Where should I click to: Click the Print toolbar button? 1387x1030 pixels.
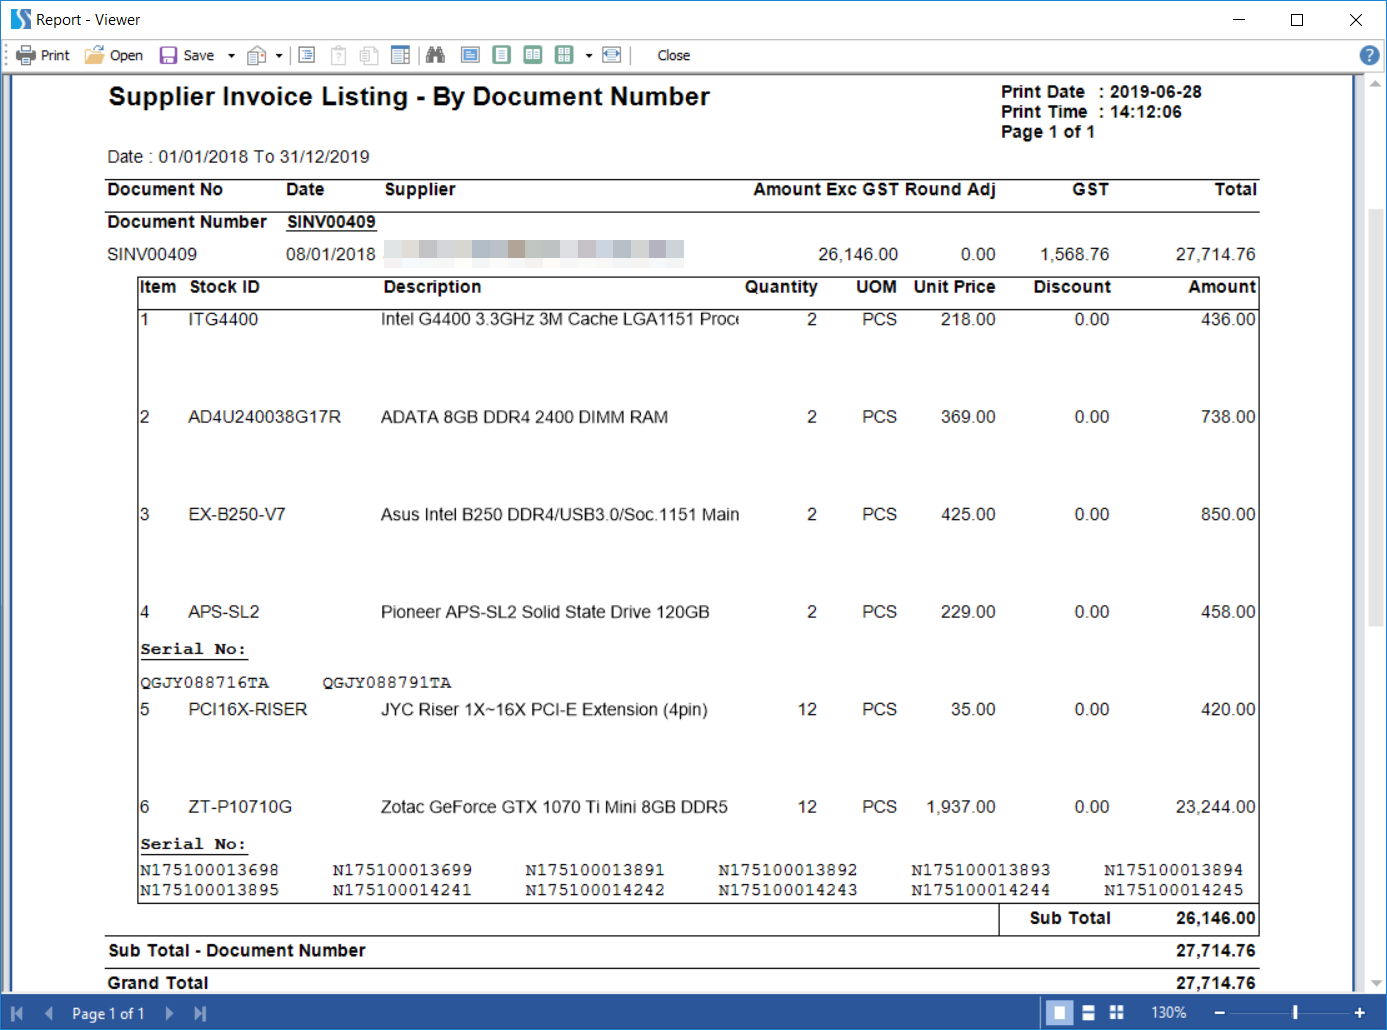click(x=43, y=55)
